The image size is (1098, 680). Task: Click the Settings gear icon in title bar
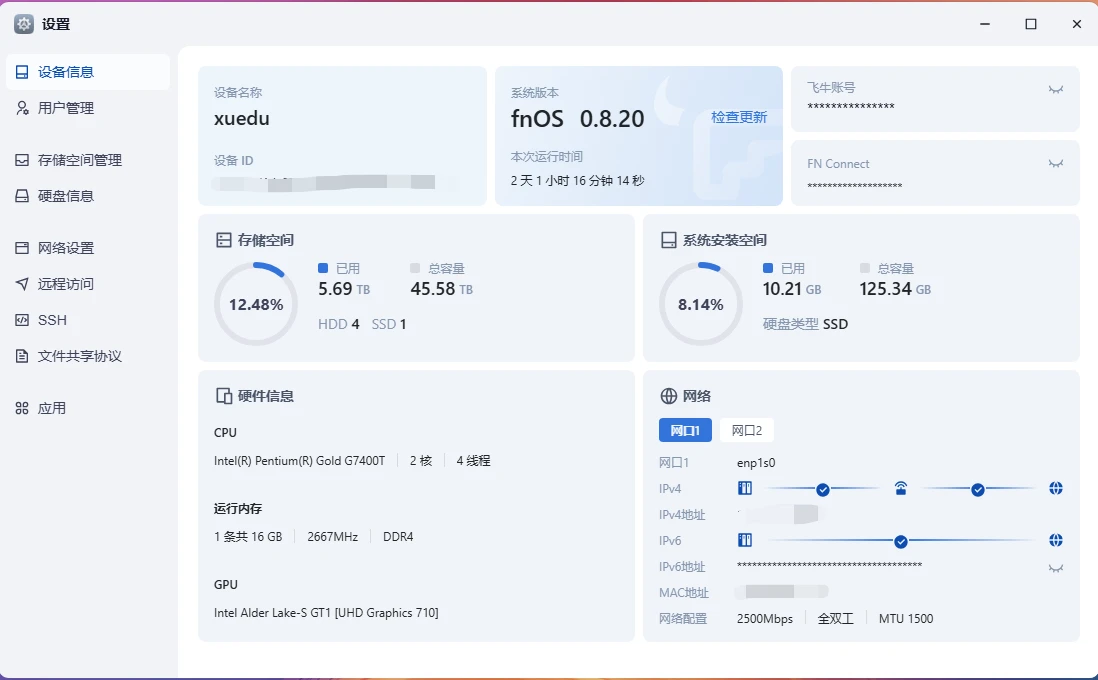click(24, 24)
